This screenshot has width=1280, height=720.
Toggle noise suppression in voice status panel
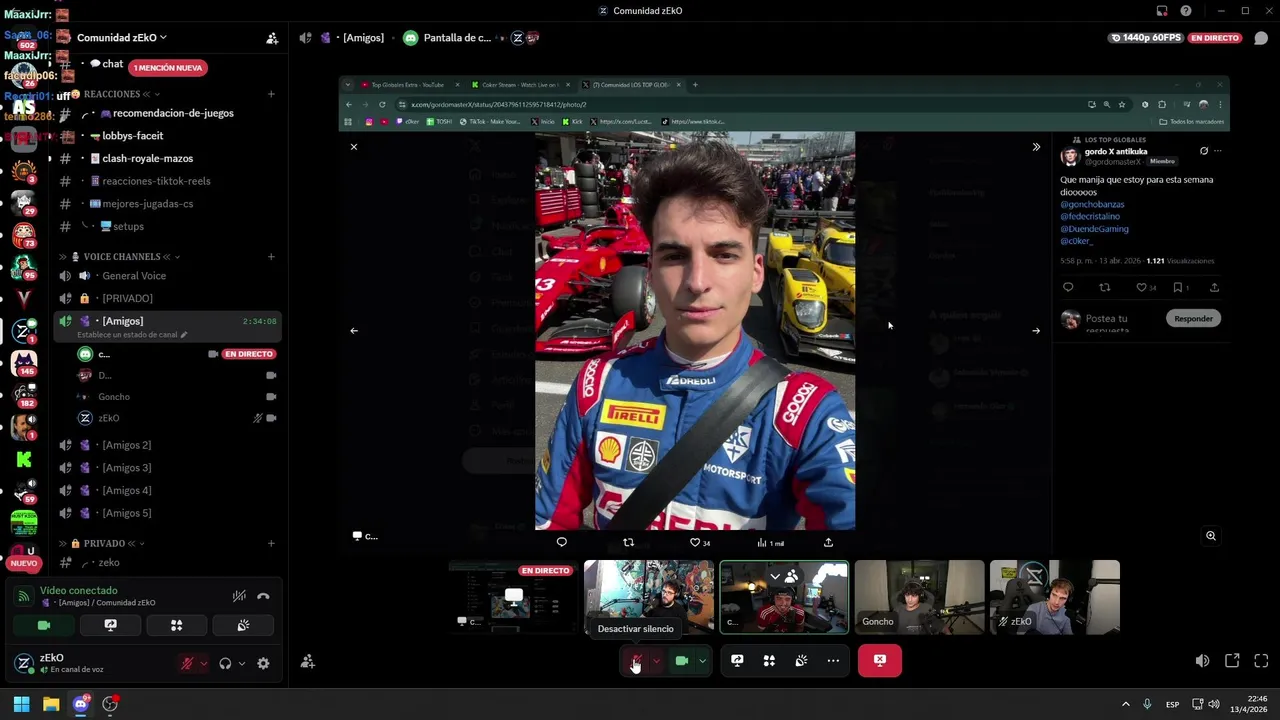pos(239,596)
